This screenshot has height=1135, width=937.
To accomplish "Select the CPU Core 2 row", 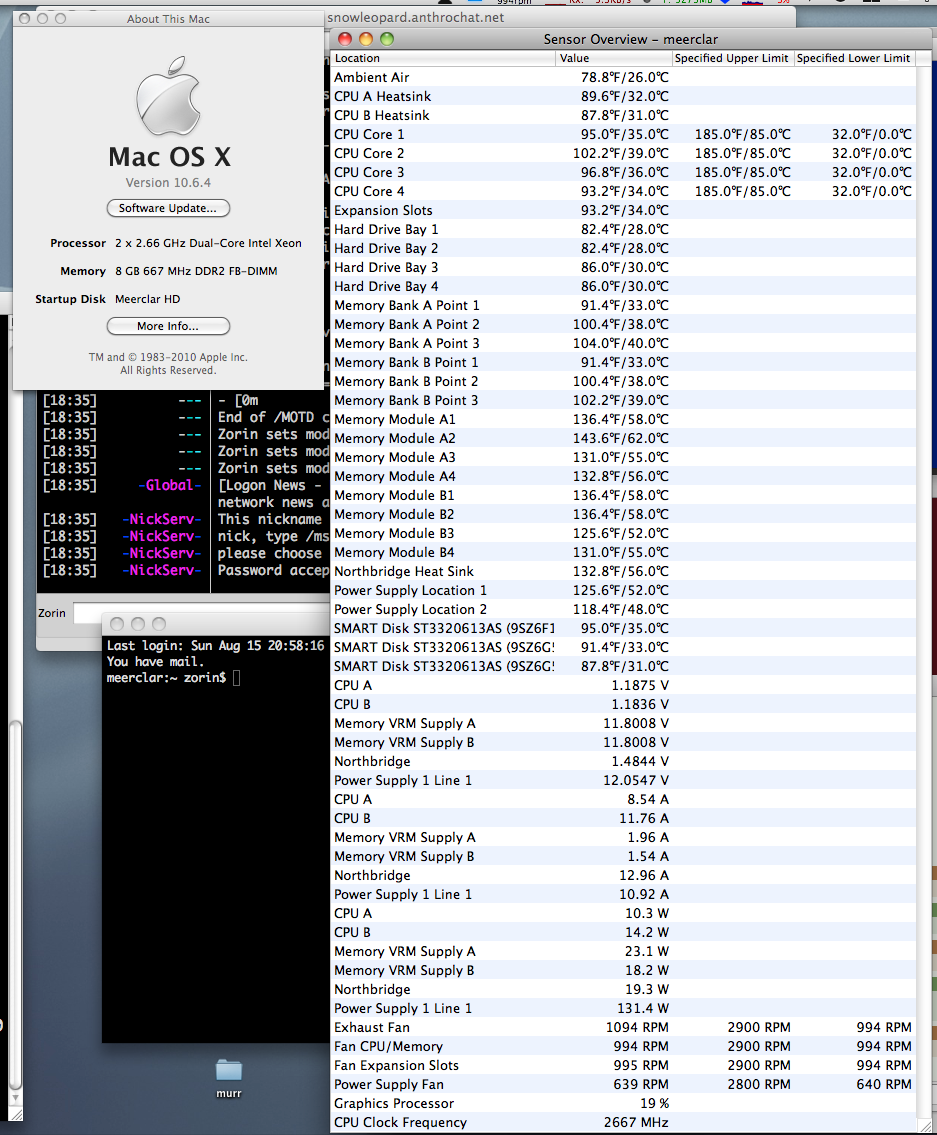I will 623,153.
